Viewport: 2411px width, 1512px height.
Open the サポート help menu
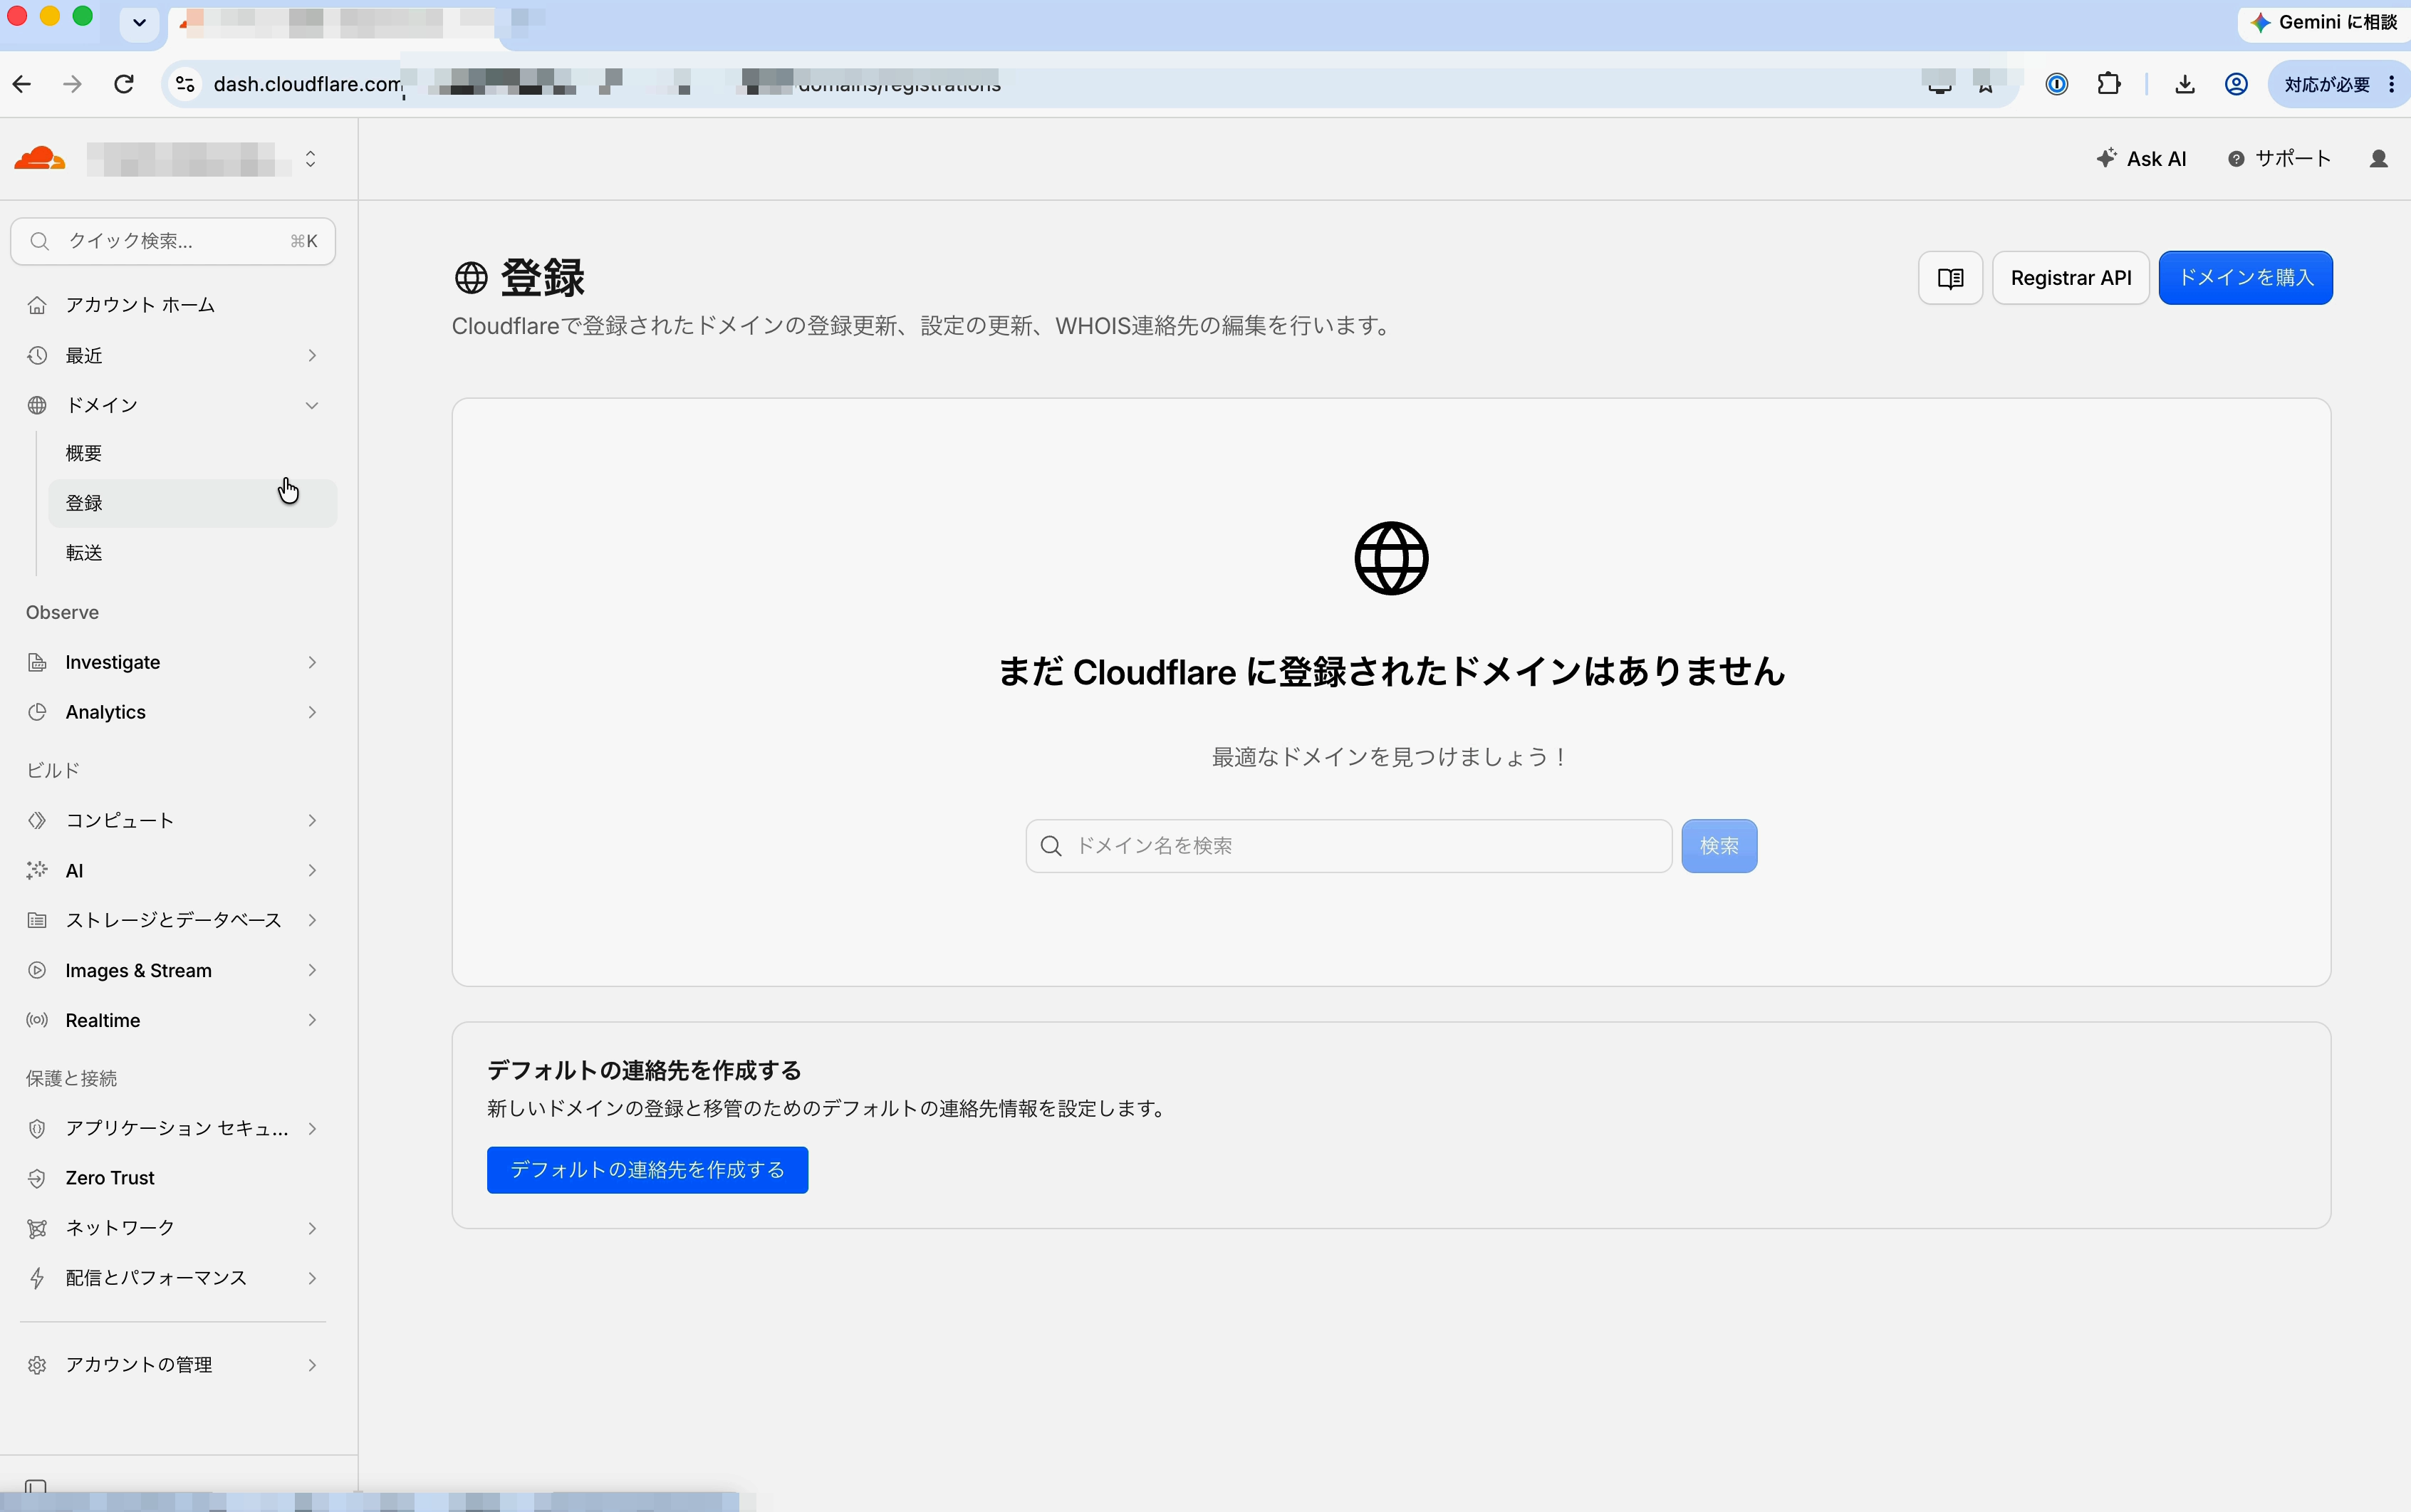2279,159
